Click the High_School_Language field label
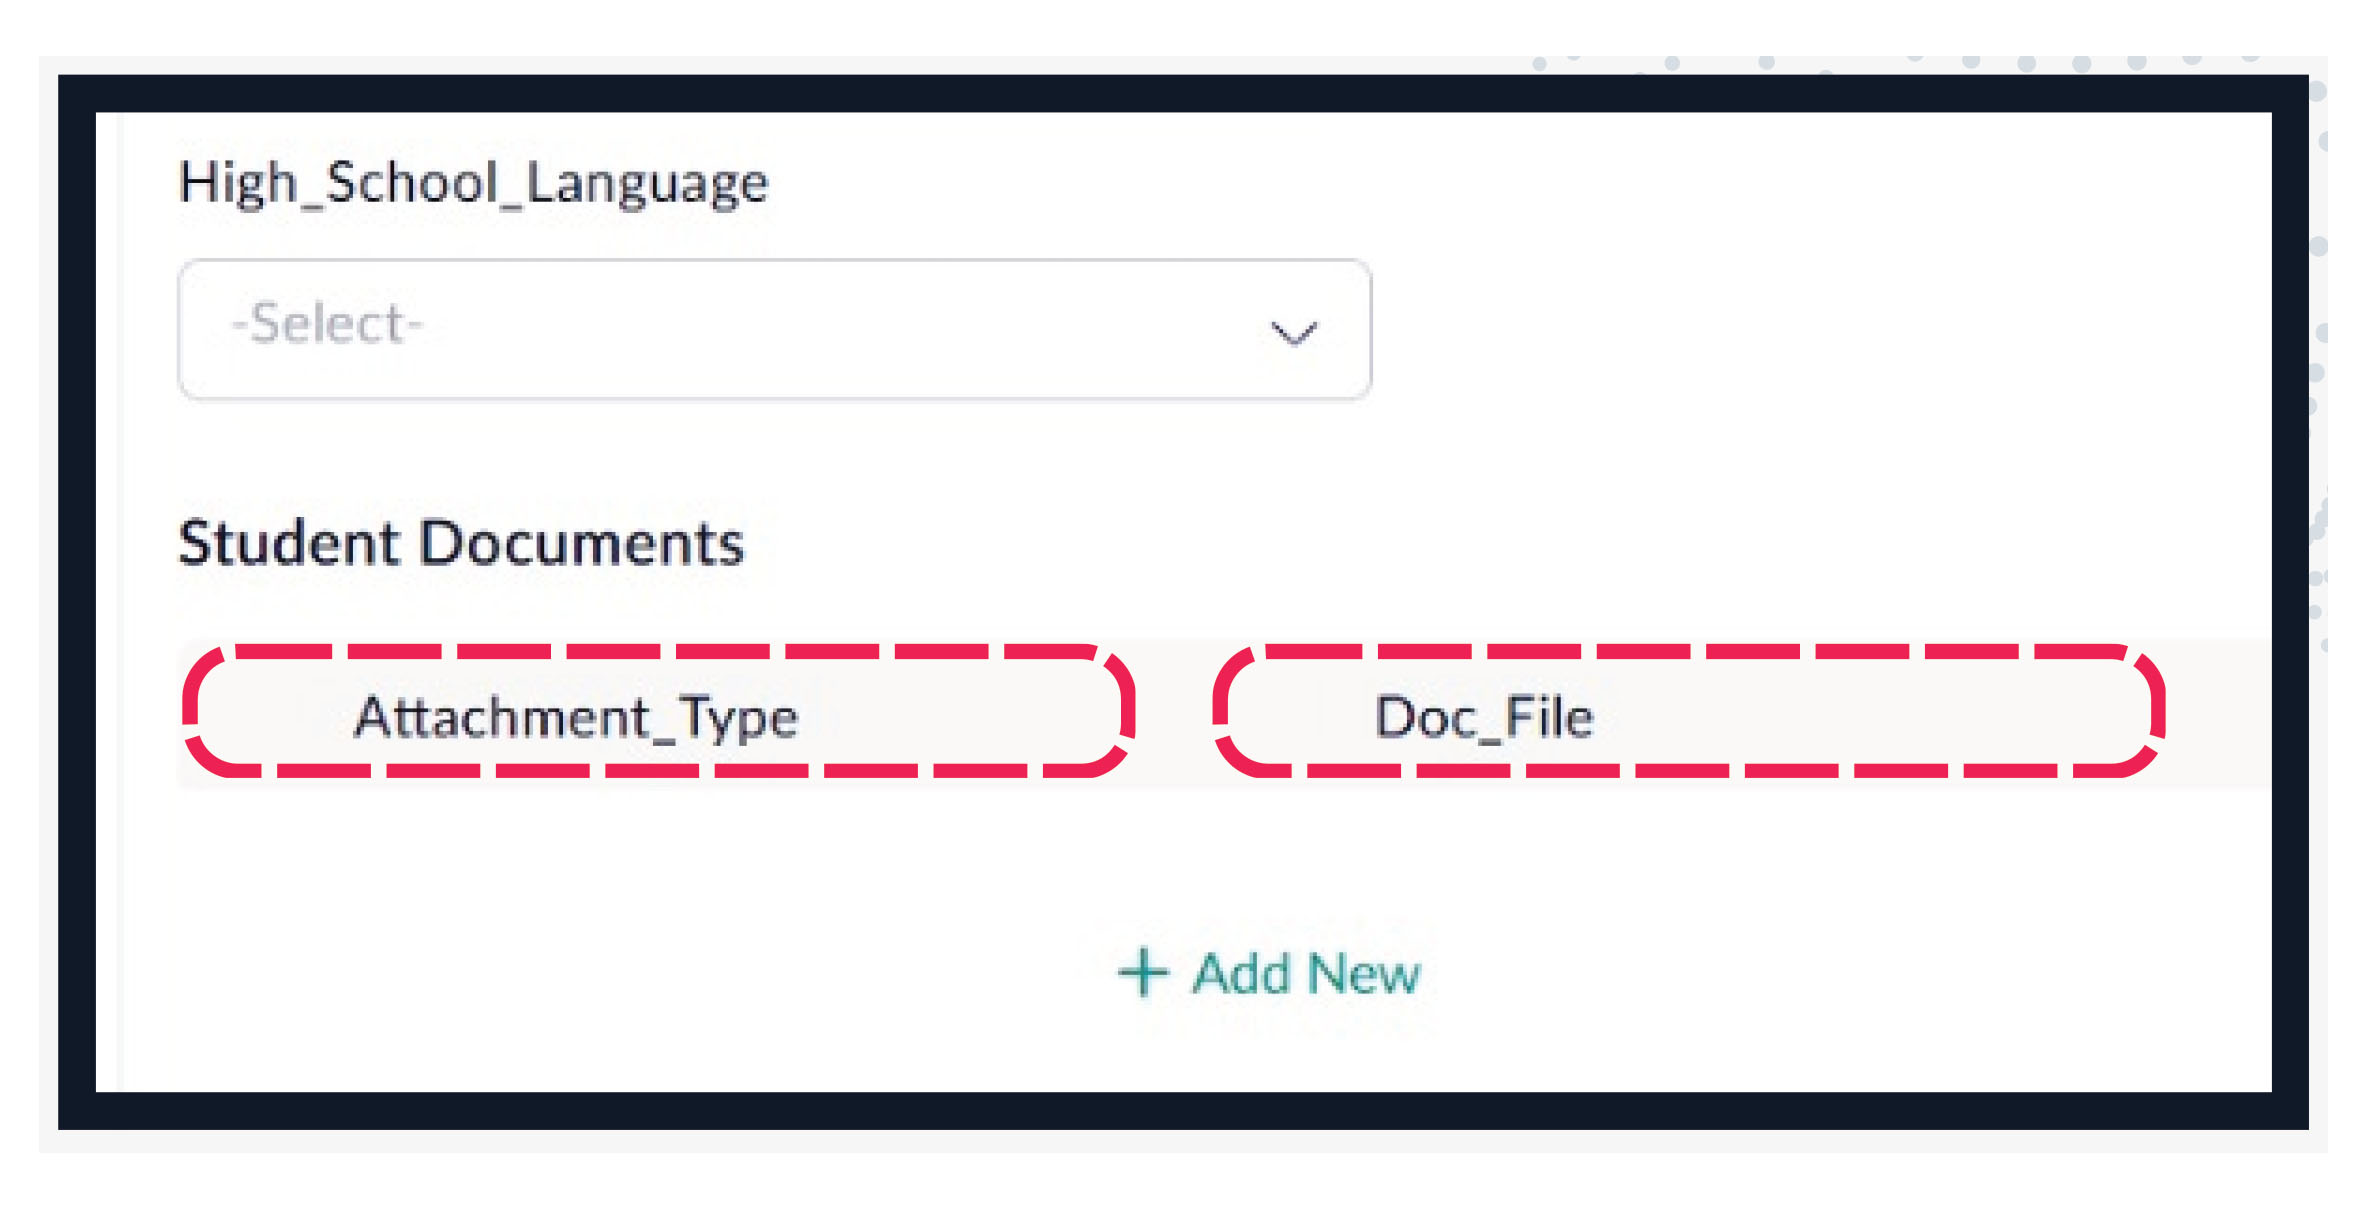Image resolution: width=2367 pixels, height=1210 pixels. tap(473, 184)
